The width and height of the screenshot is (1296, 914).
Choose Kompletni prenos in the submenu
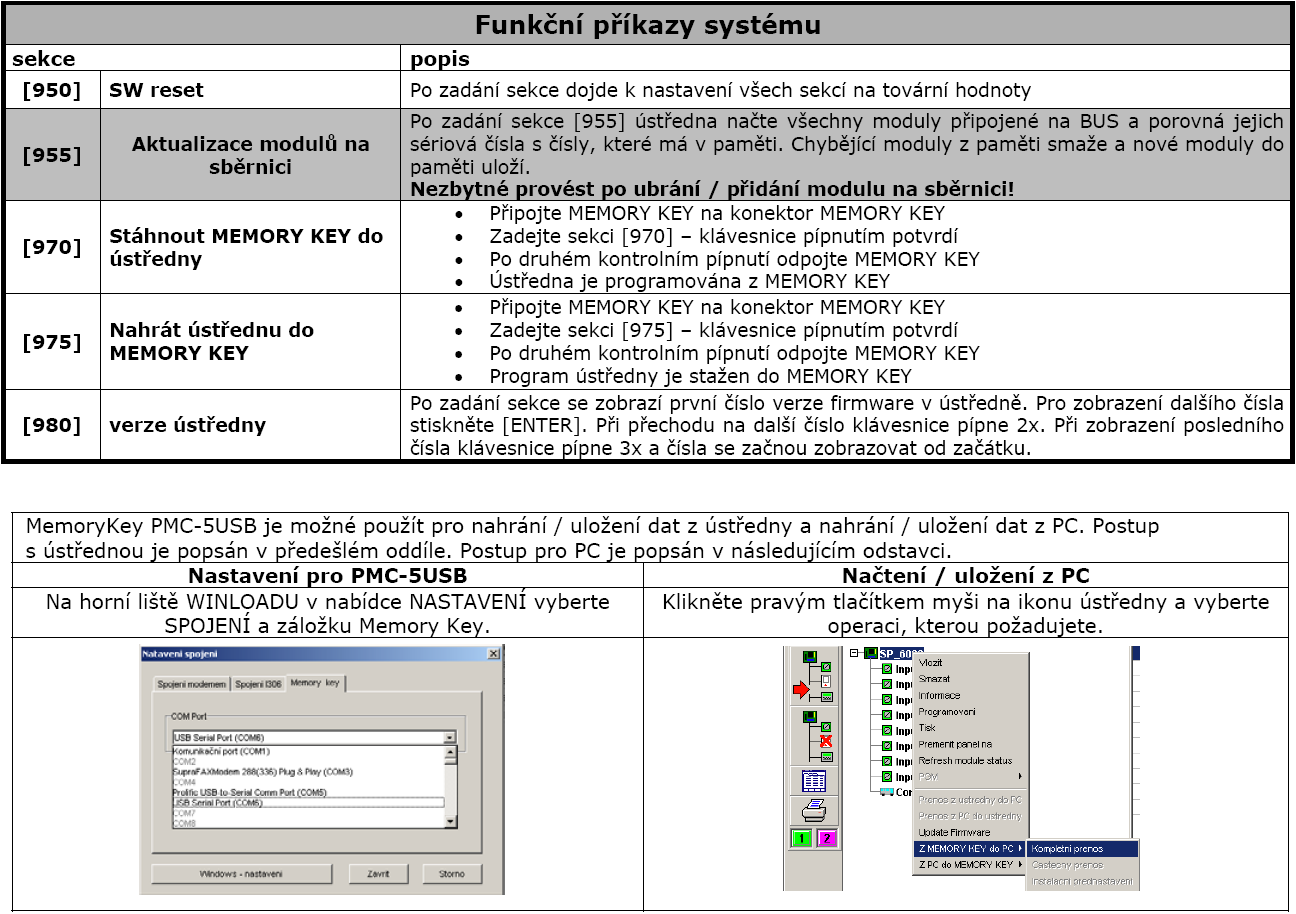(1083, 849)
